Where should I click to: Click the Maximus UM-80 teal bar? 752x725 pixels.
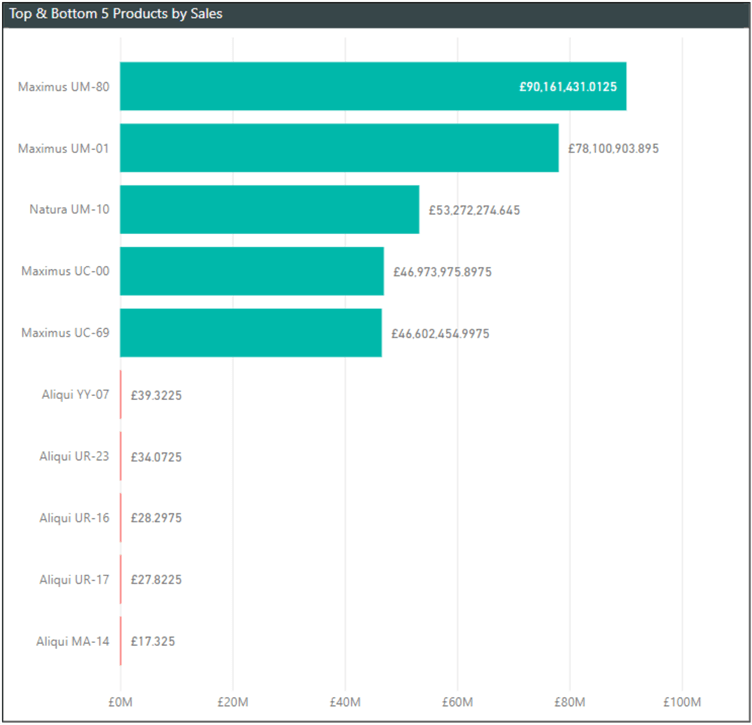373,86
